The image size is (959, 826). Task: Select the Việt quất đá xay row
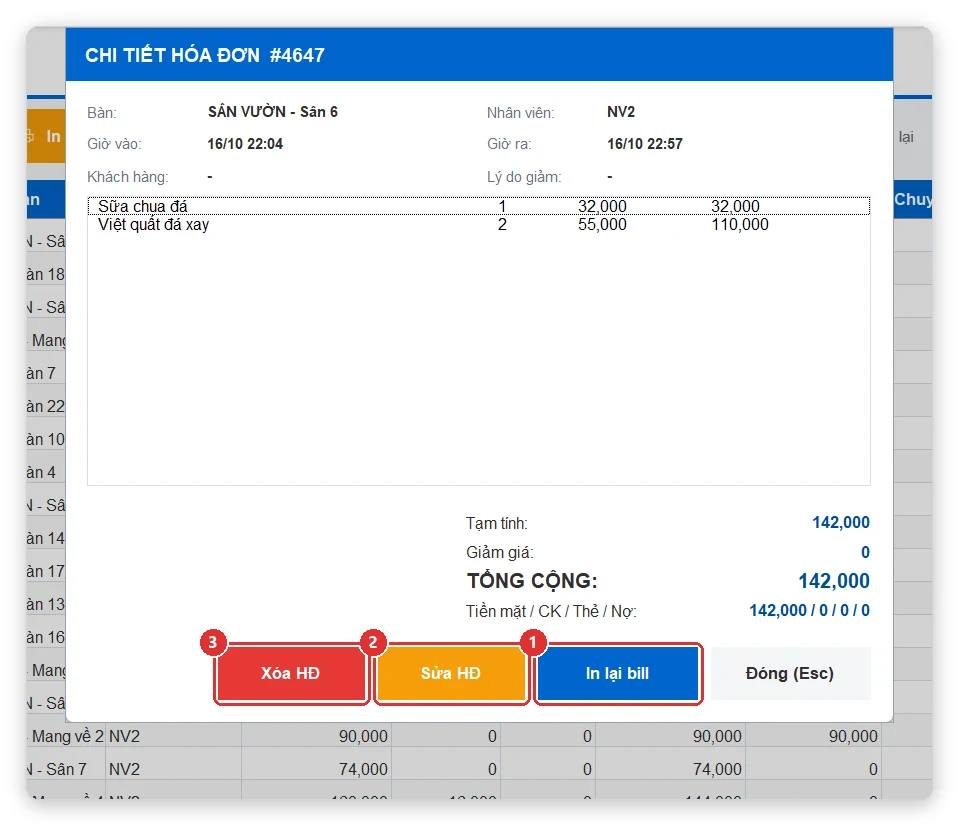point(478,224)
